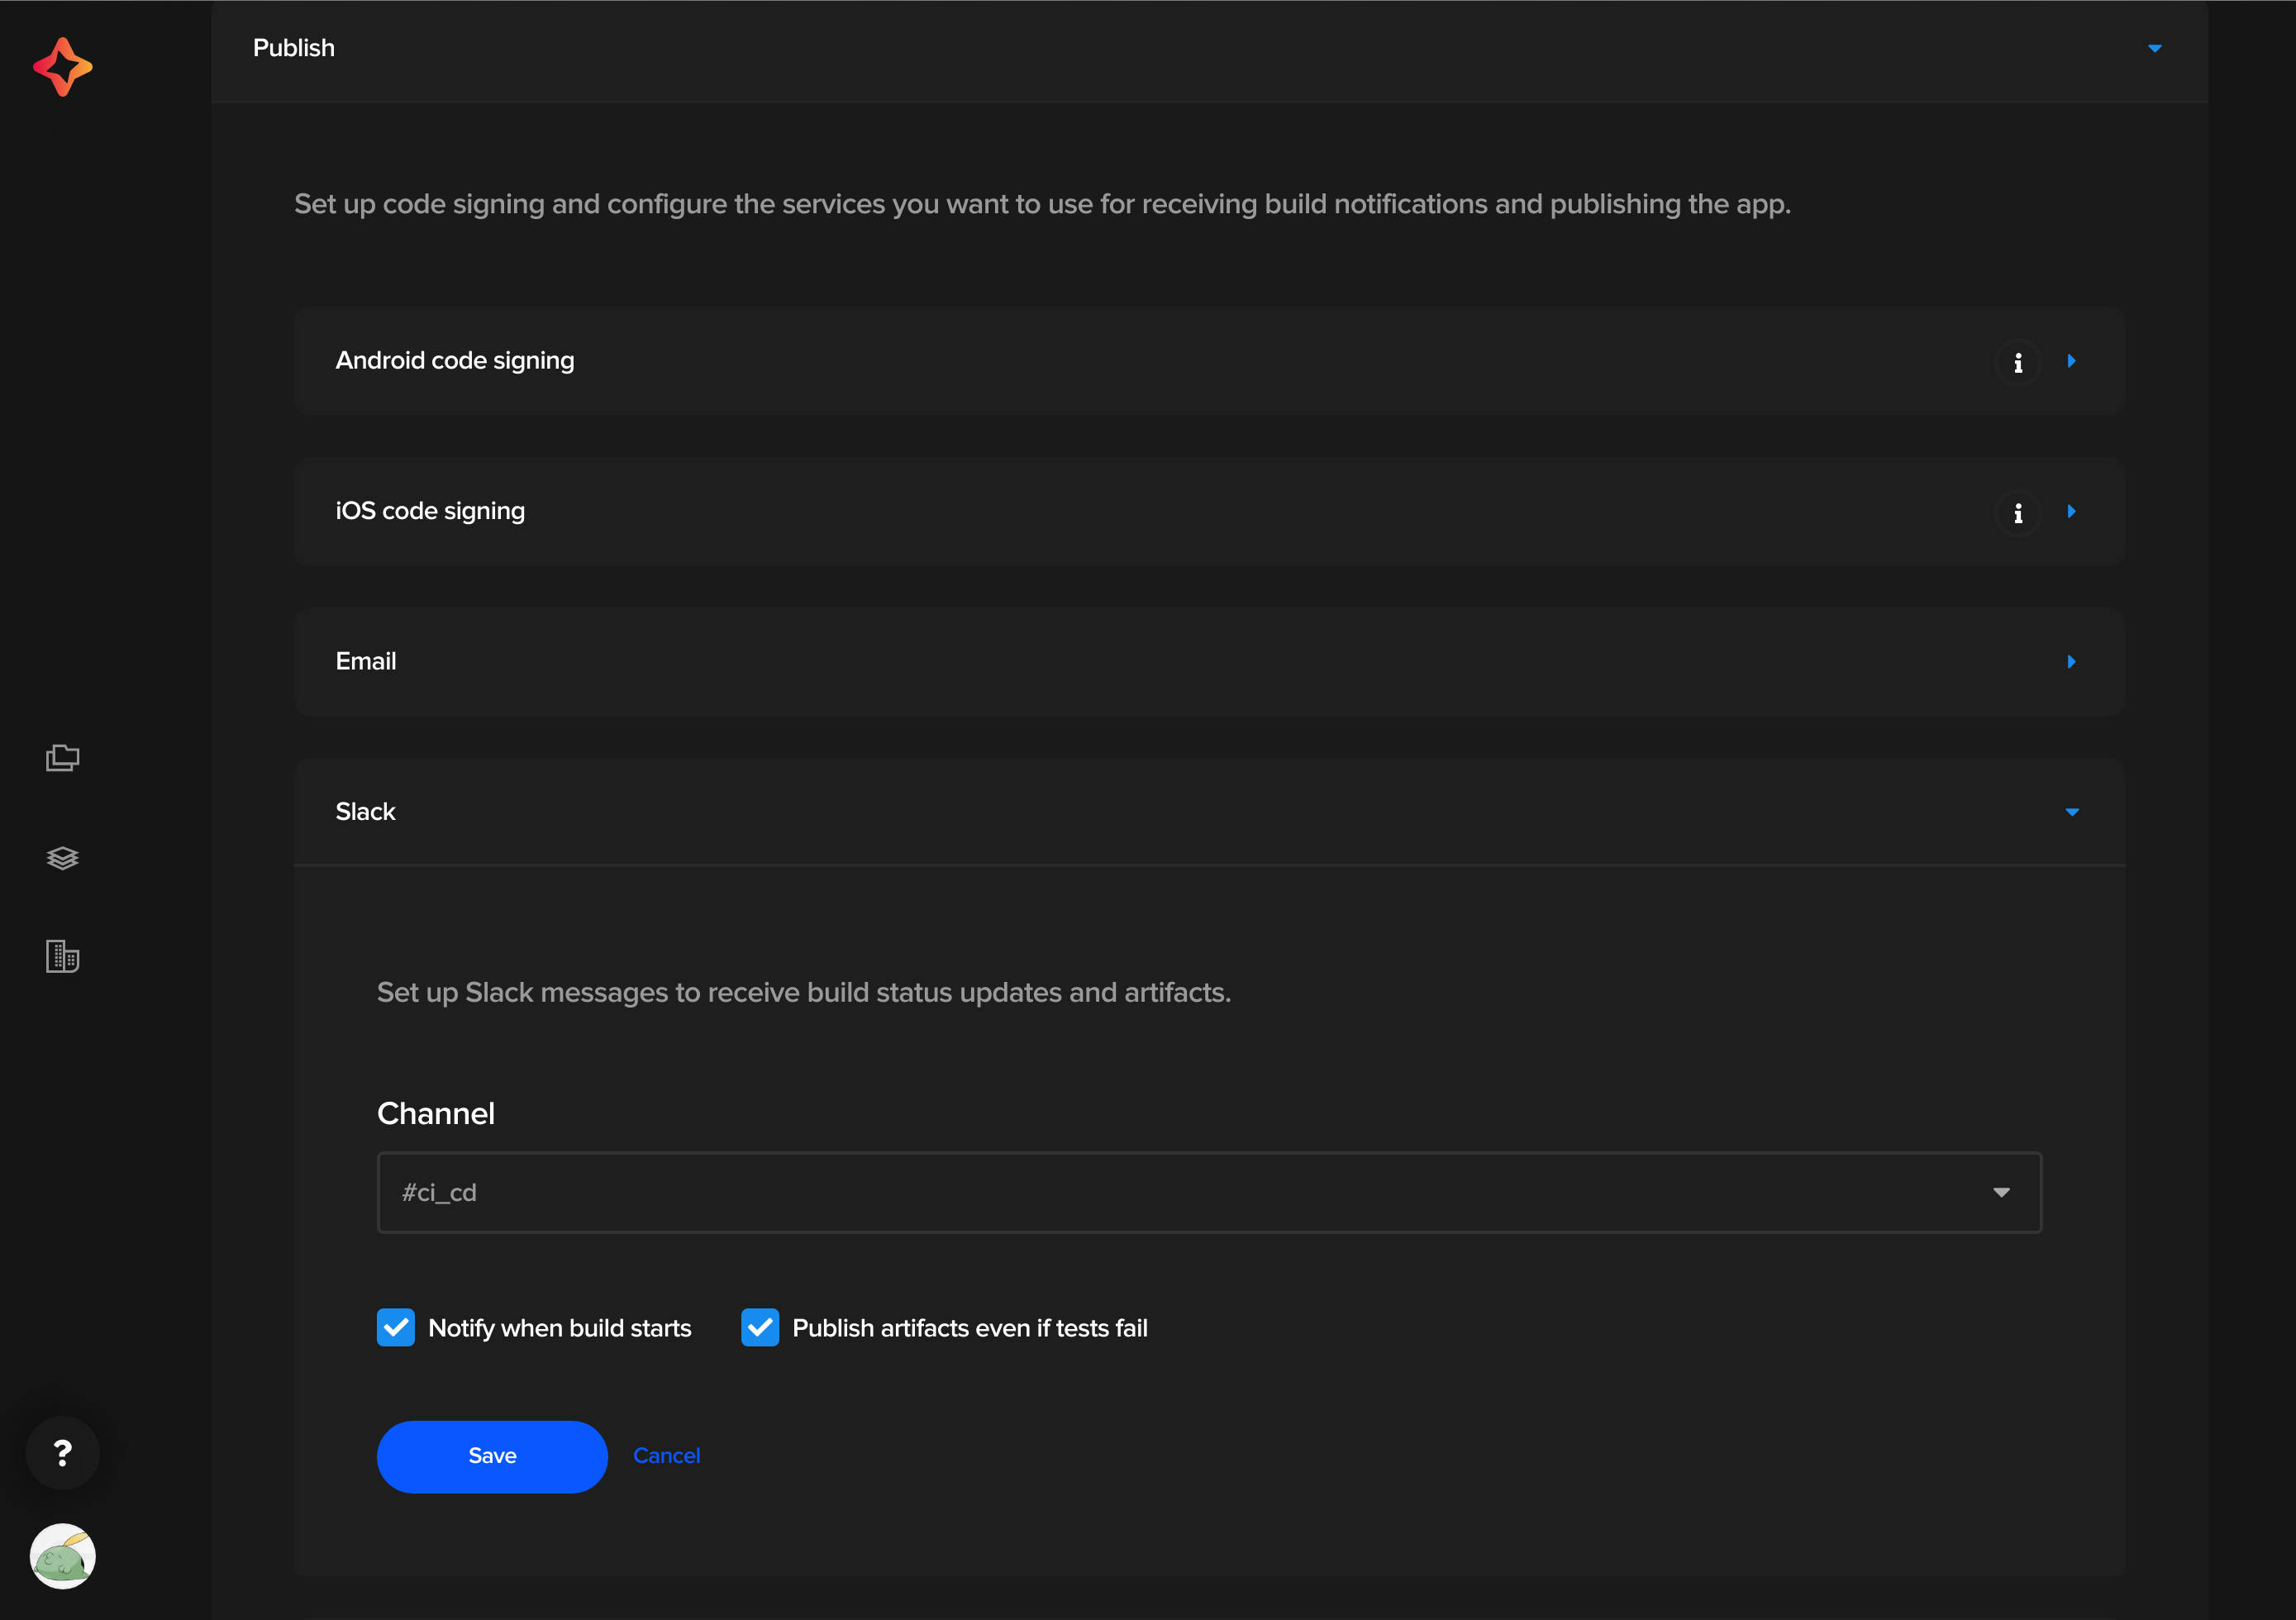Cancel the Slack changes
The height and width of the screenshot is (1620, 2296).
click(667, 1456)
